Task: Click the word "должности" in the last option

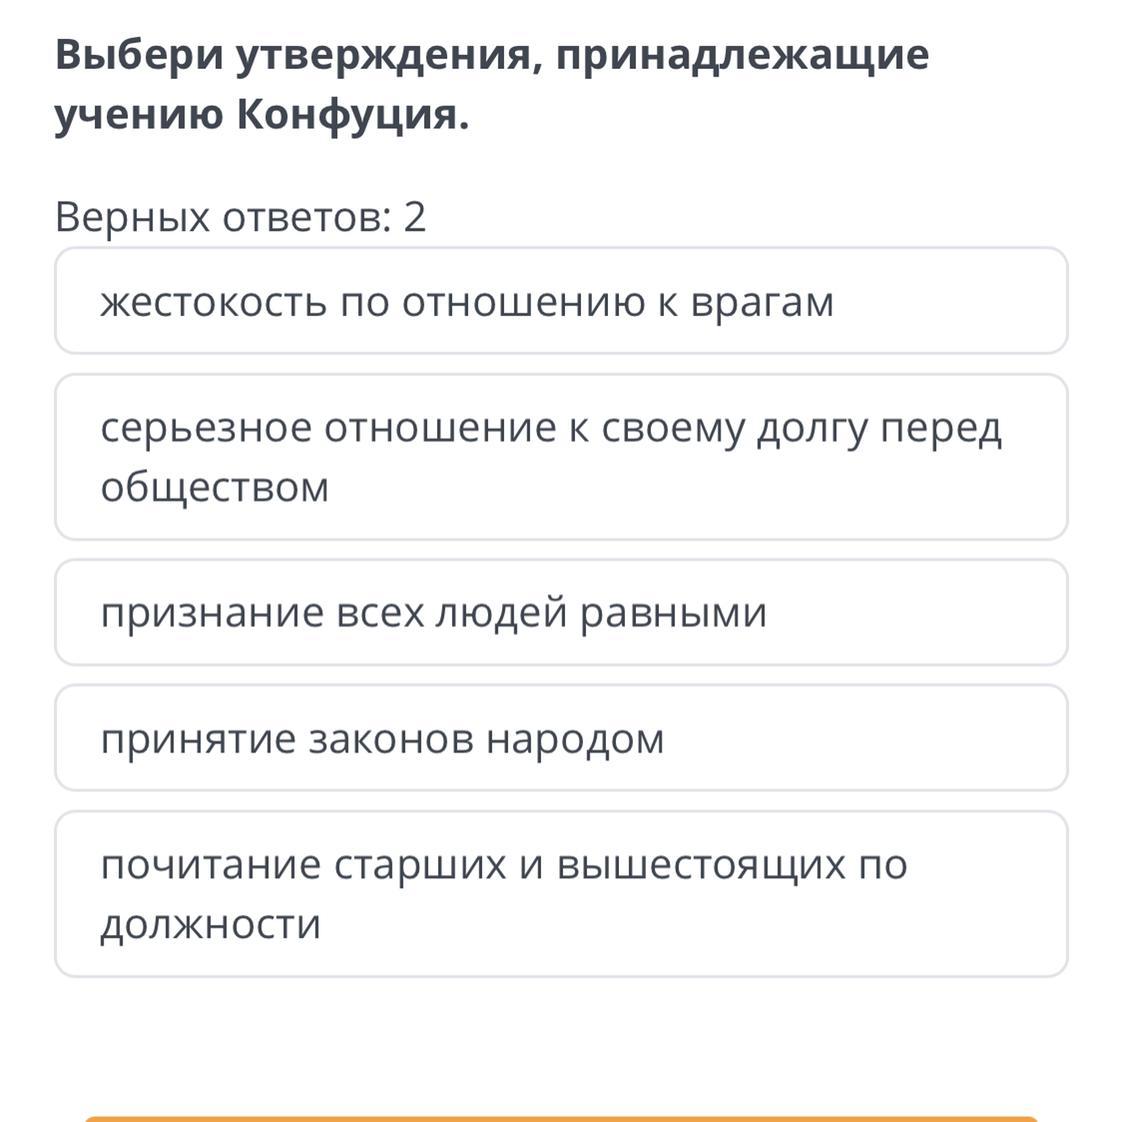Action: pyautogui.click(x=211, y=924)
